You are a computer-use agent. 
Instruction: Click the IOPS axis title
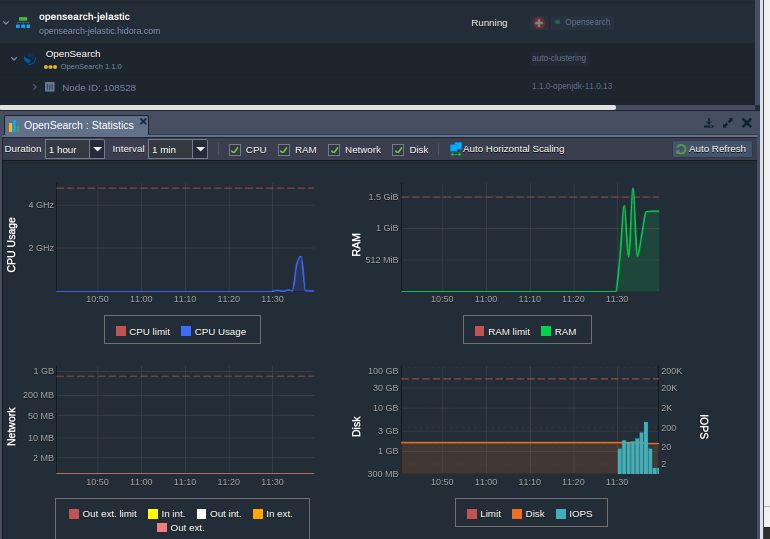click(x=705, y=427)
